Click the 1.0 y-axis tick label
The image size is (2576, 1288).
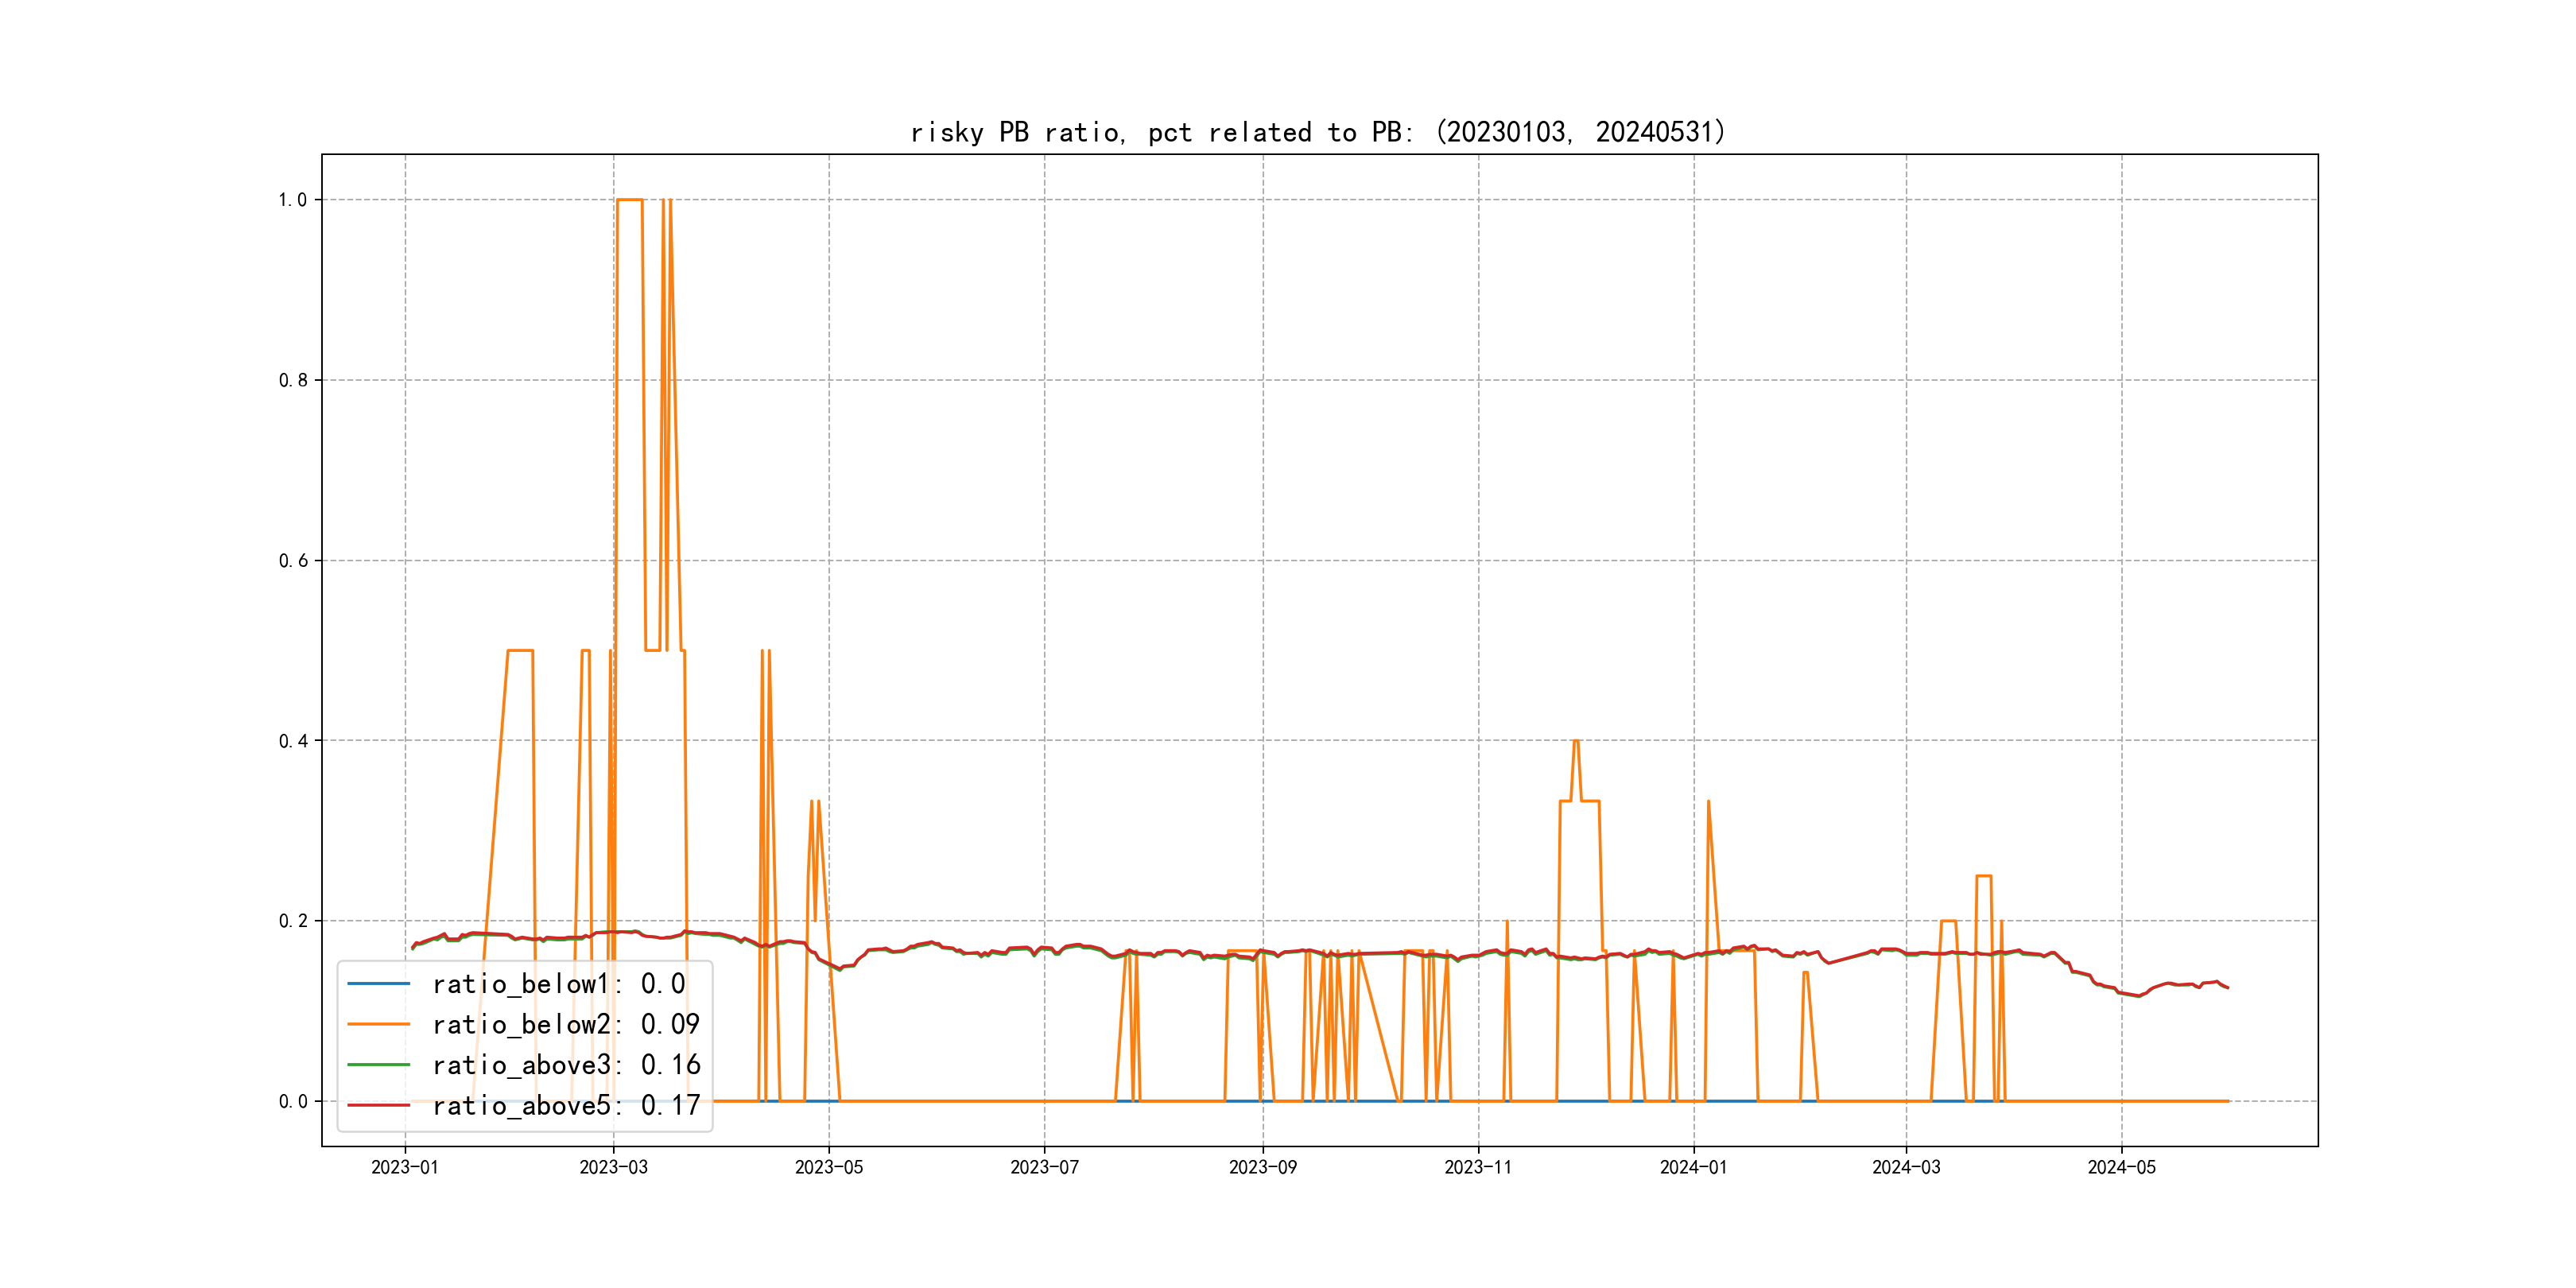(x=292, y=200)
